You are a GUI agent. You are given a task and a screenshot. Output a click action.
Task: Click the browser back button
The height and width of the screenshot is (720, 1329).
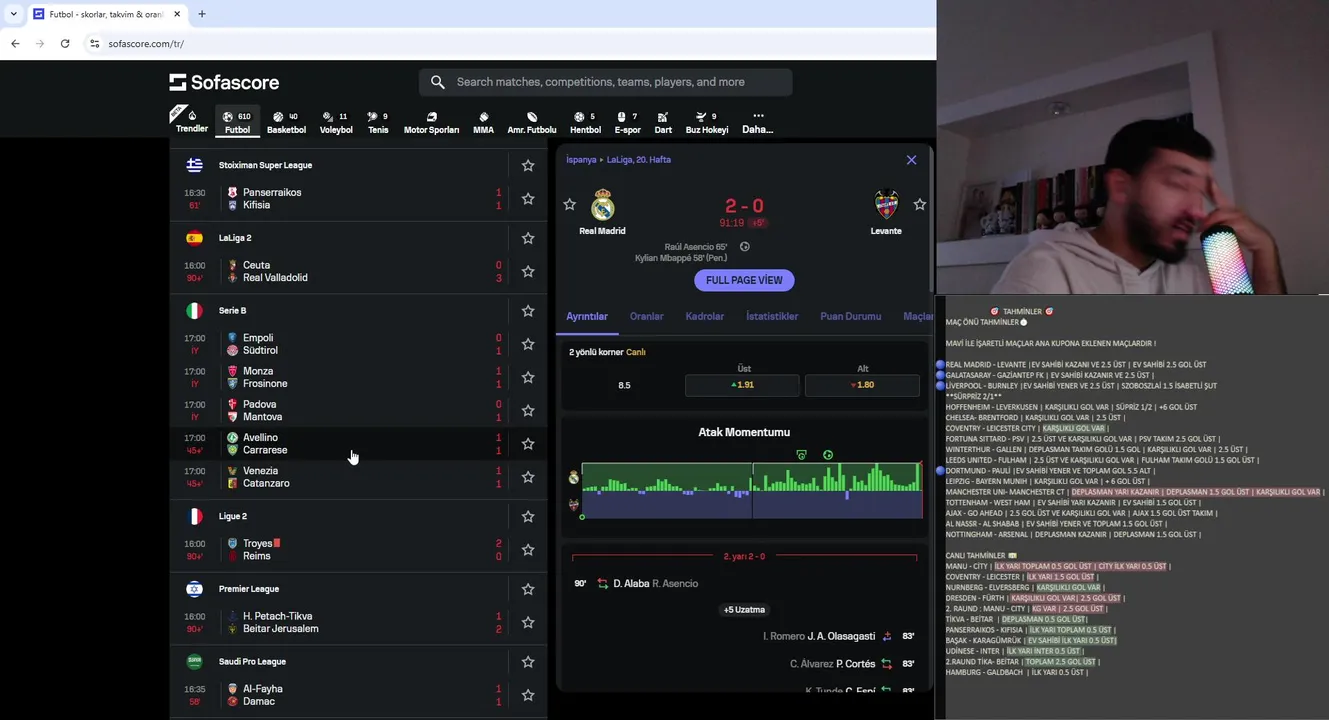[x=15, y=44]
